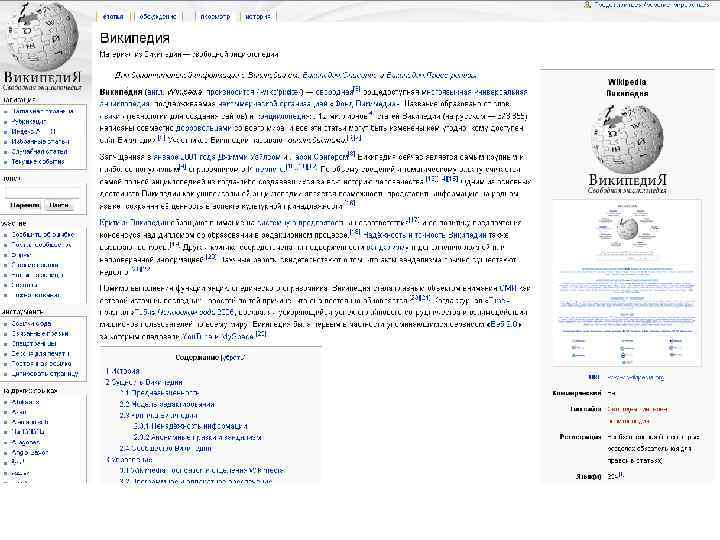Switch to the статья tab
Viewport: 720px width, 540px height.
point(113,17)
